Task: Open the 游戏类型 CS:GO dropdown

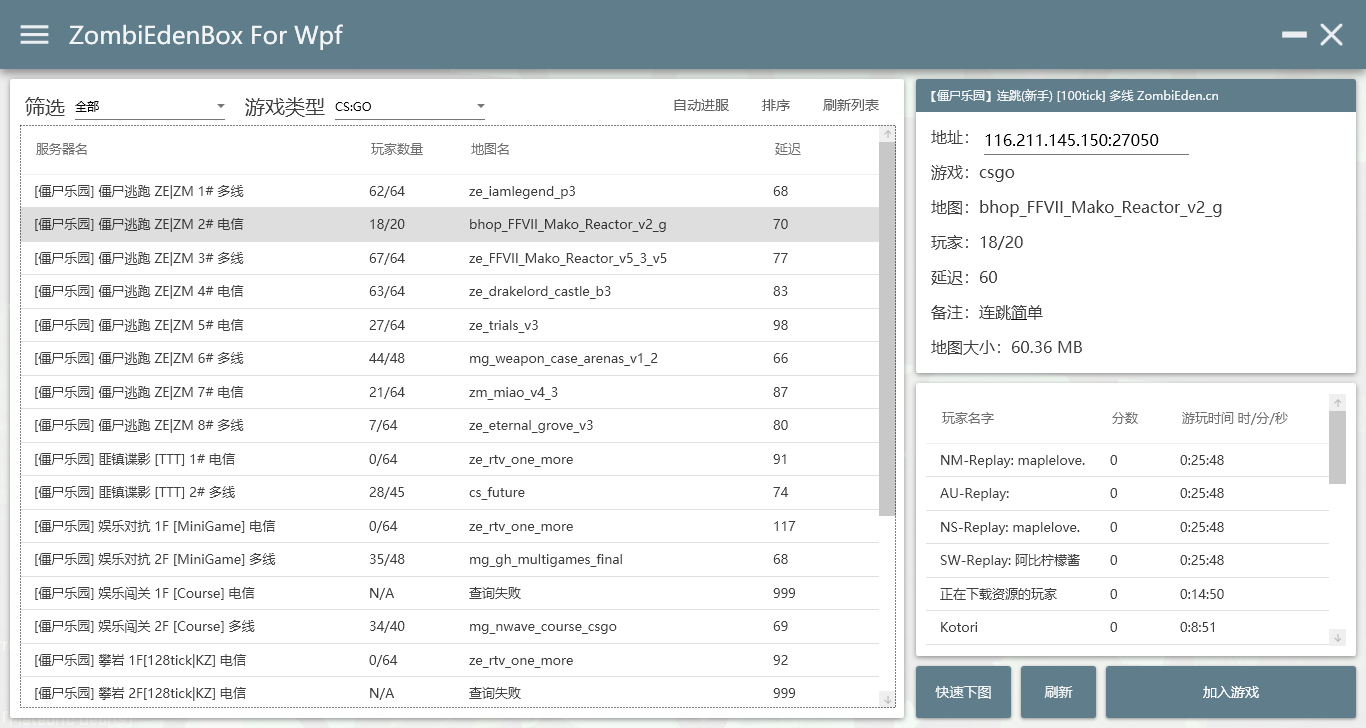Action: 410,107
